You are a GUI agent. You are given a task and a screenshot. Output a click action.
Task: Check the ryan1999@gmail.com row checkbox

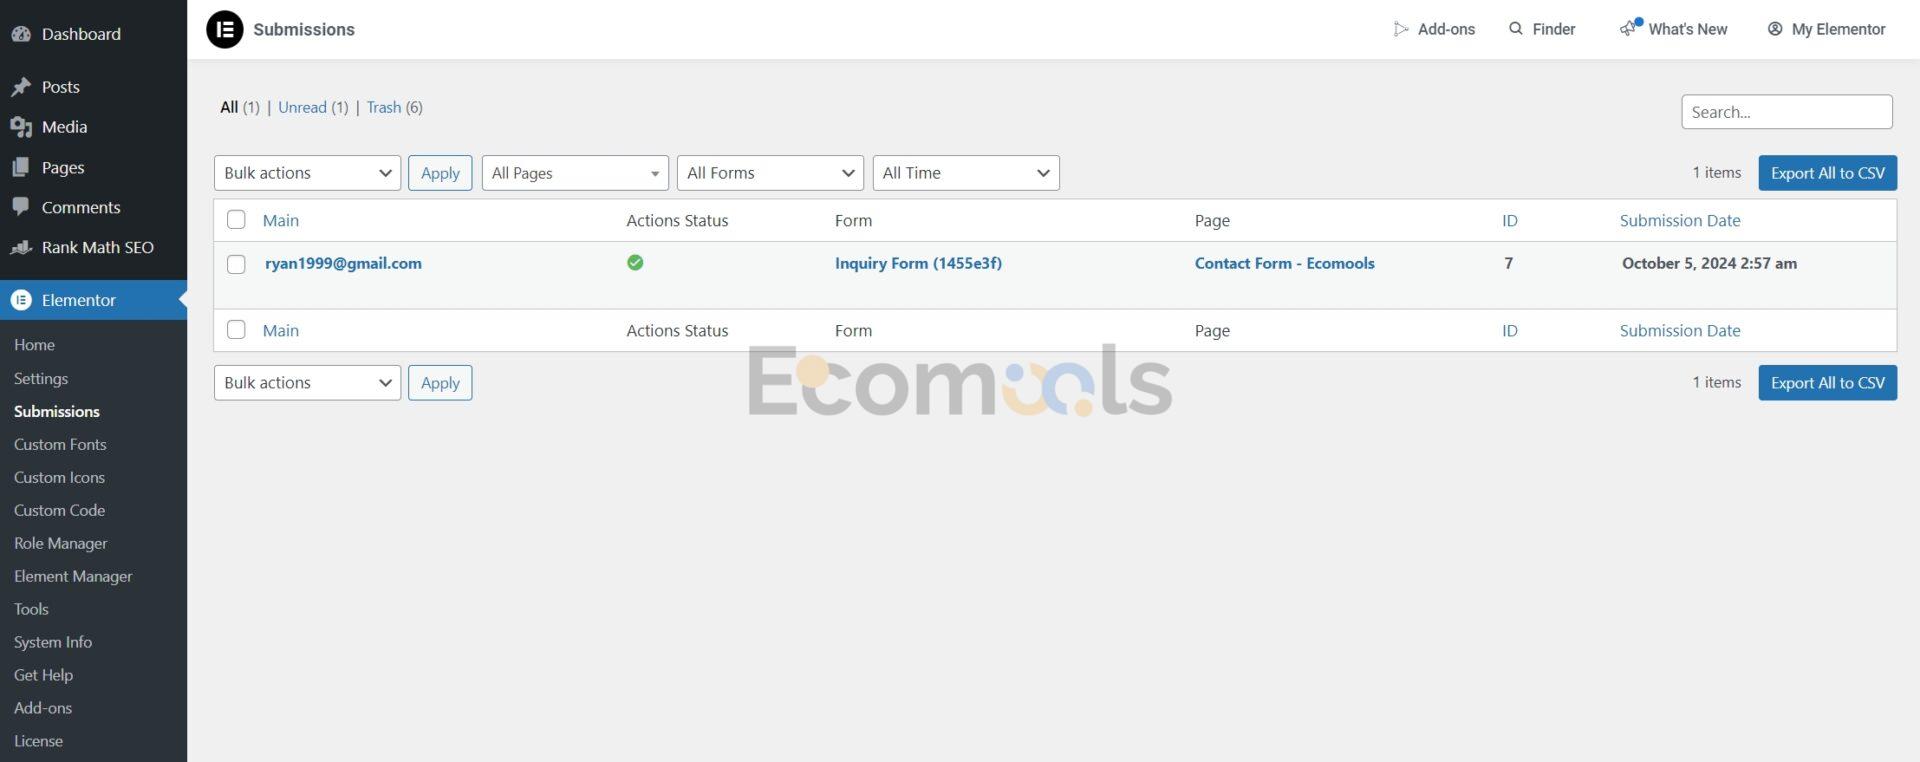tap(236, 264)
